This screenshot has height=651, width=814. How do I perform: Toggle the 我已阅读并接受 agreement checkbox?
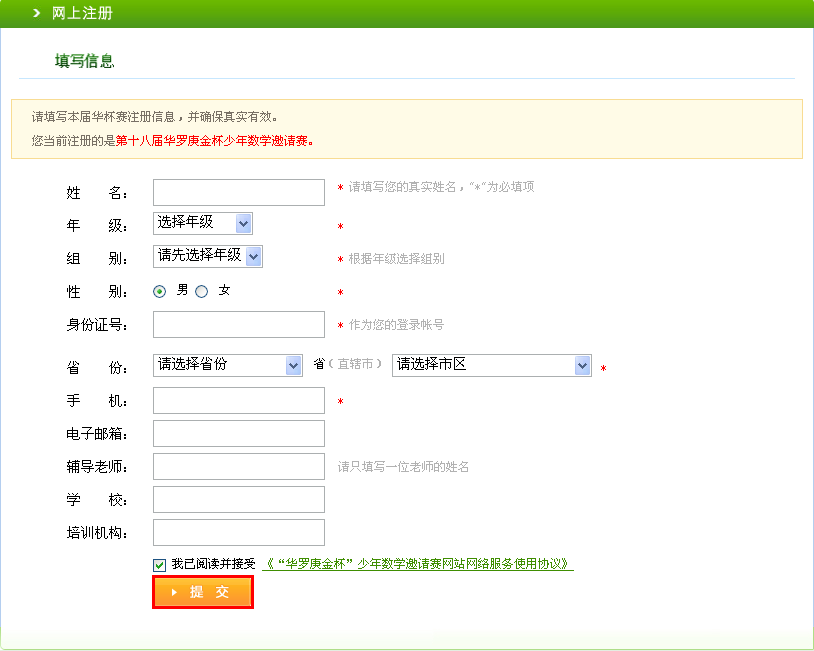tap(160, 565)
